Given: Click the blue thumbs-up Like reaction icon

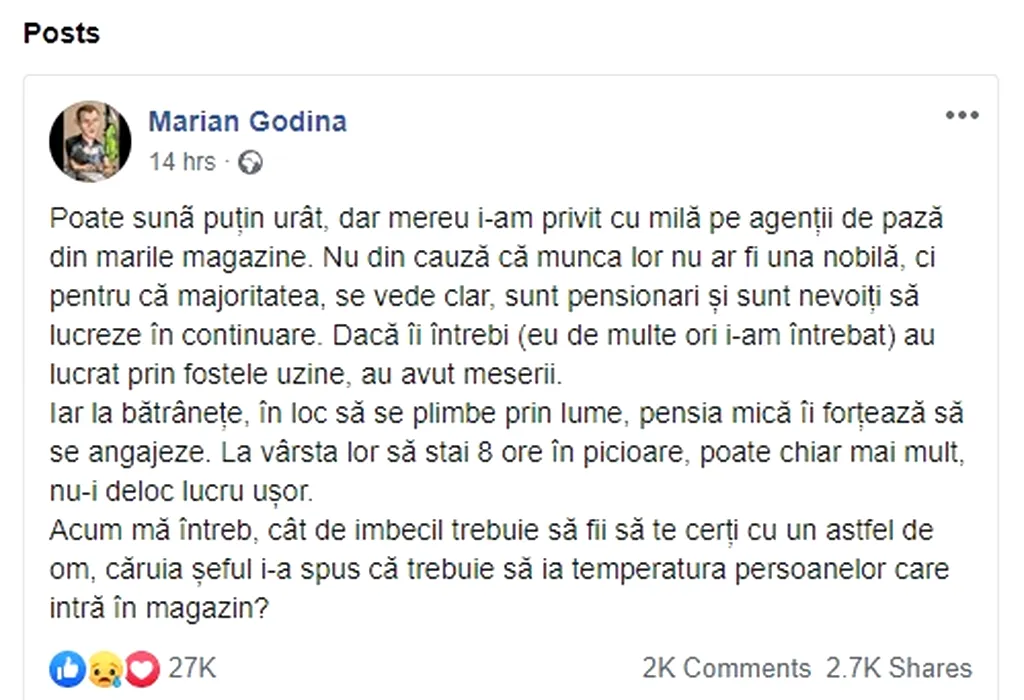Looking at the screenshot, I should tap(68, 667).
